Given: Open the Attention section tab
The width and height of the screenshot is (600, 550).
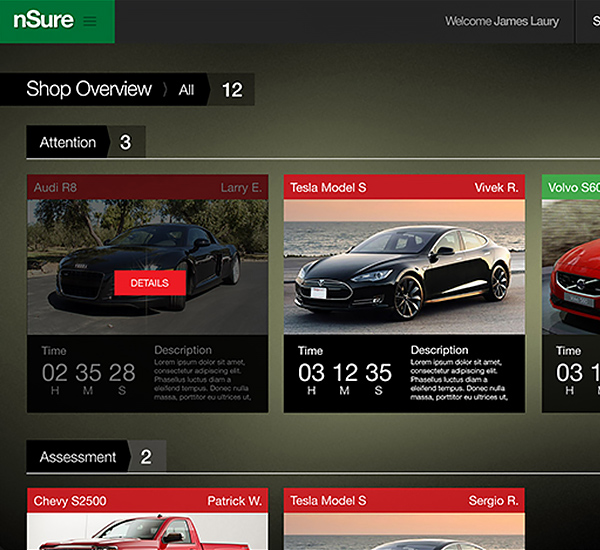Looking at the screenshot, I should 68,142.
